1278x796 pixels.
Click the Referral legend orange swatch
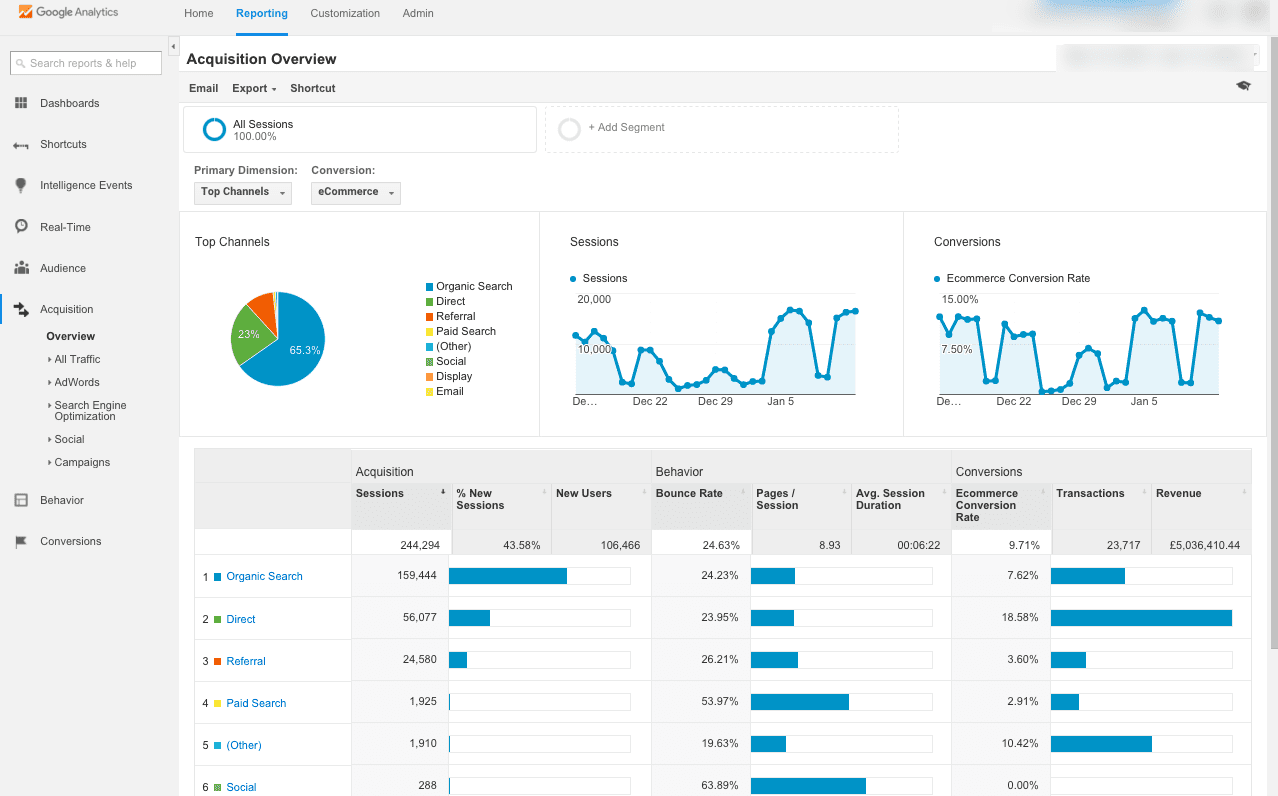click(429, 316)
